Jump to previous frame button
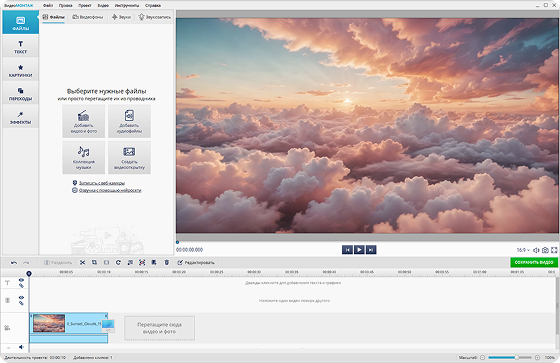 (347, 250)
